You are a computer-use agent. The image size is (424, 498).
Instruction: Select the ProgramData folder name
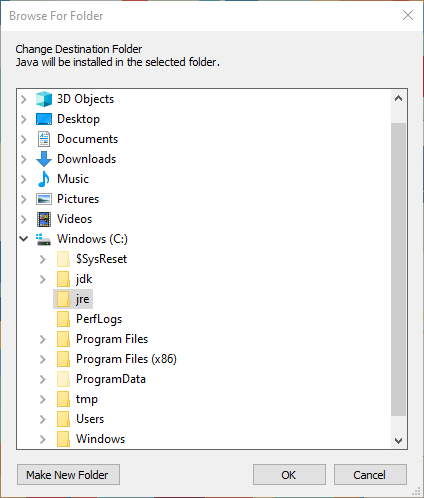[x=111, y=379]
